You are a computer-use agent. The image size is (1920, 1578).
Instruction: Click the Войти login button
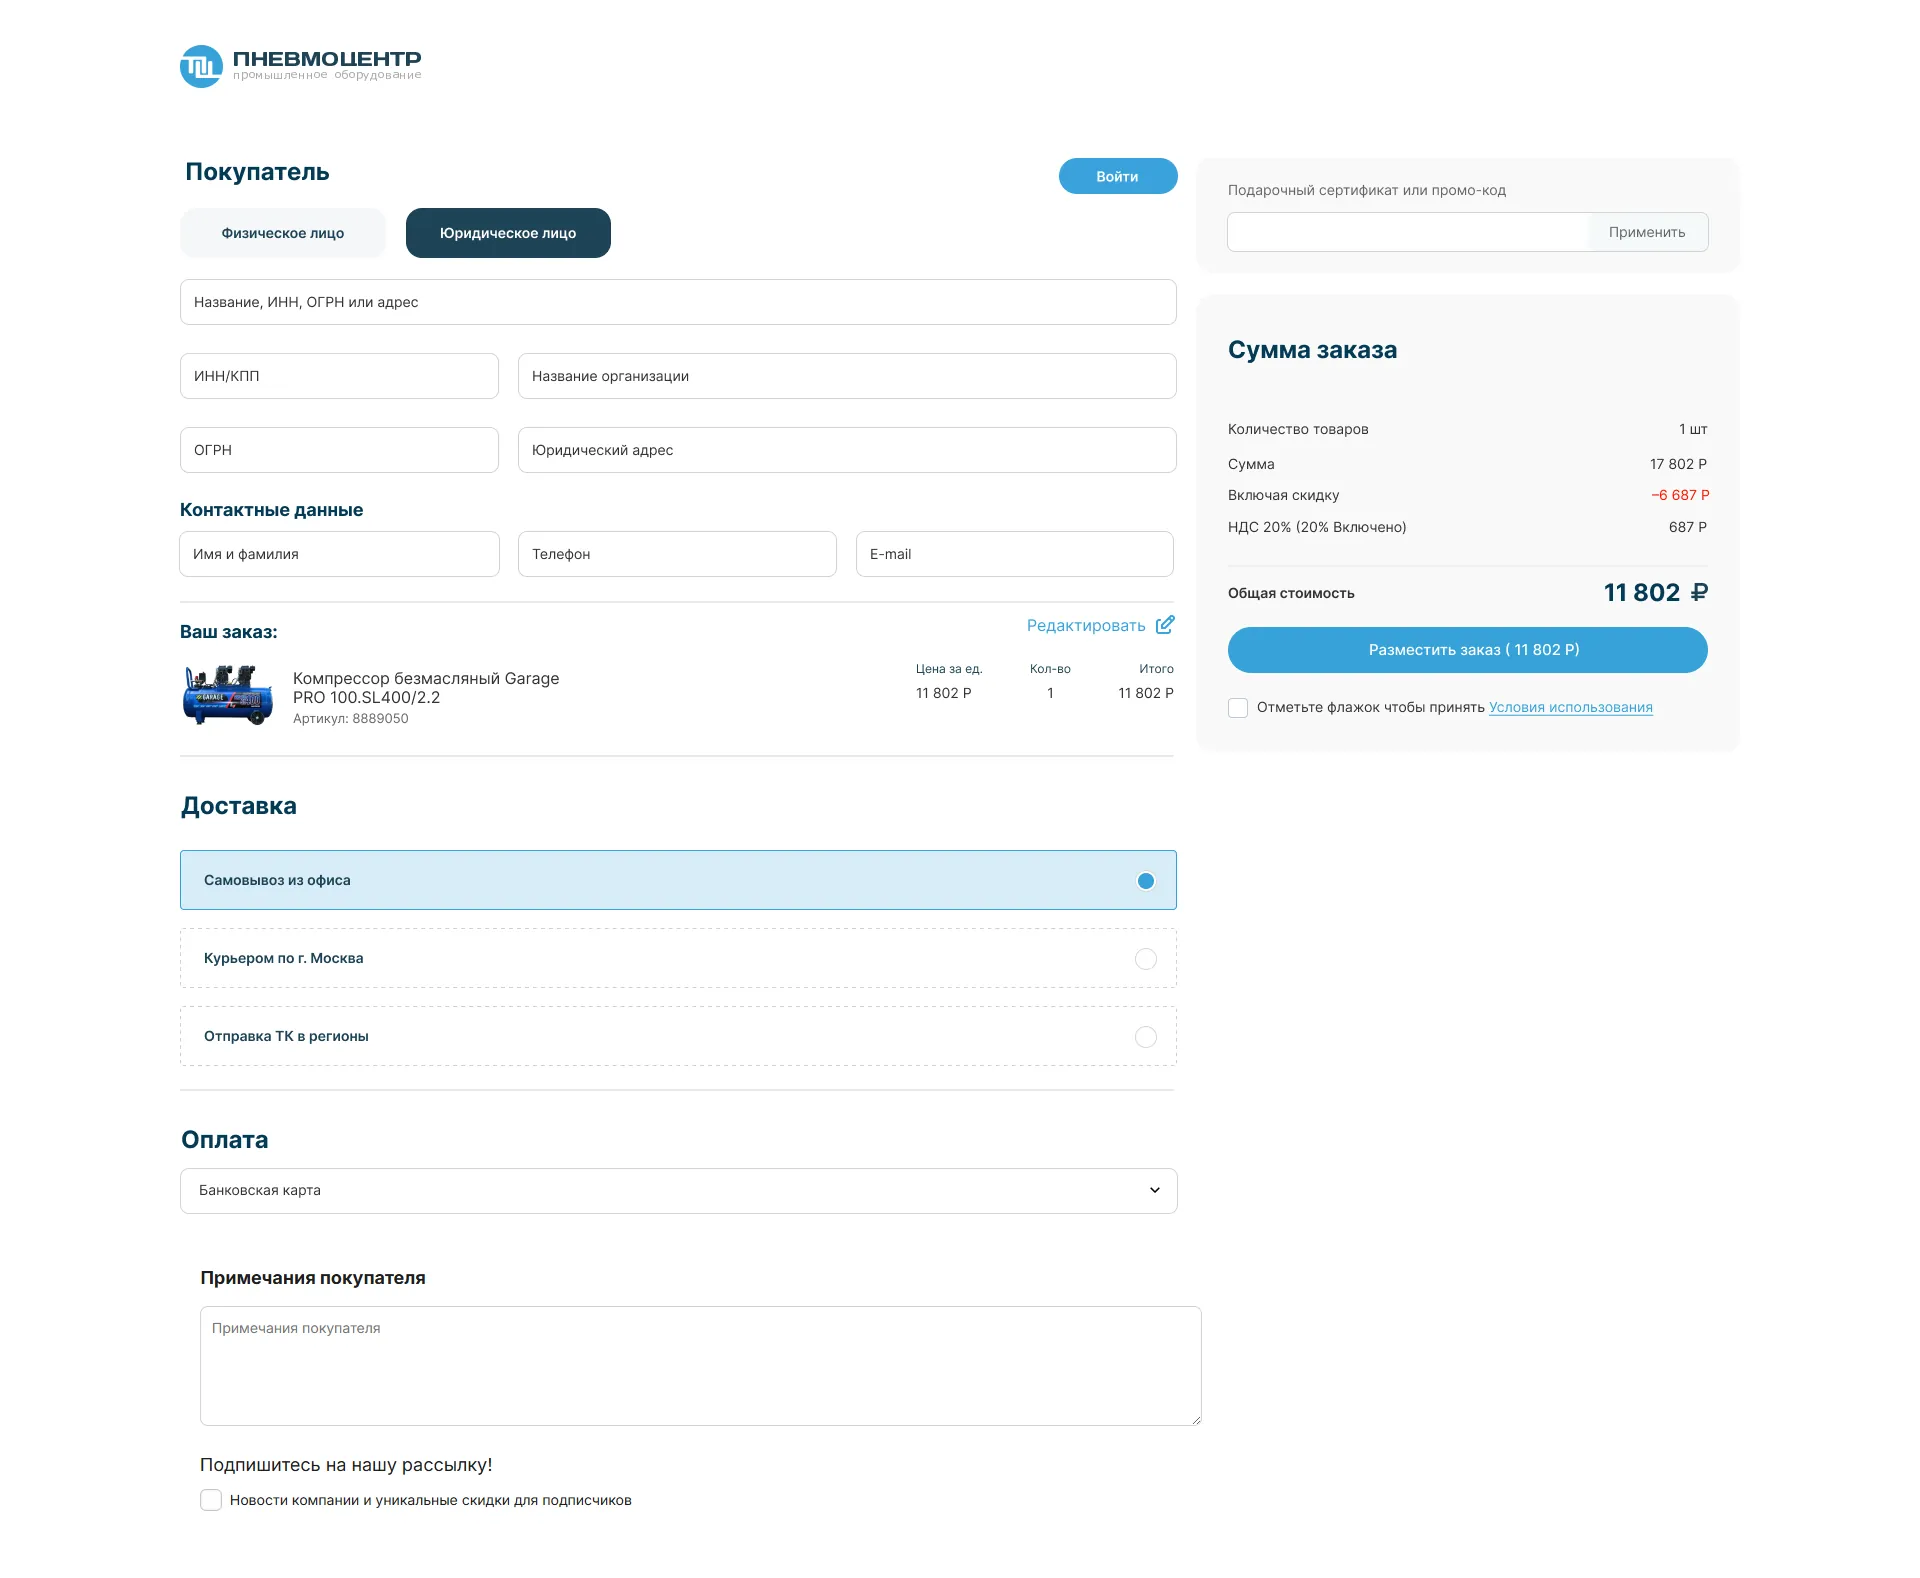1118,176
